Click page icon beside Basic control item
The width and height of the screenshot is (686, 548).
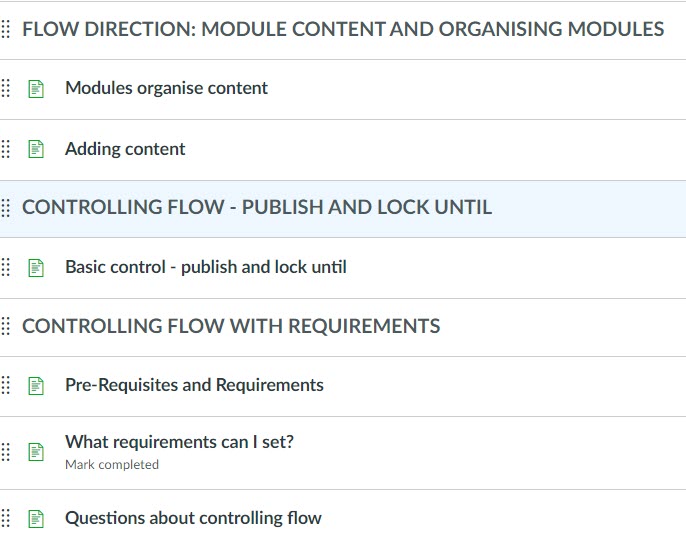pyautogui.click(x=37, y=268)
